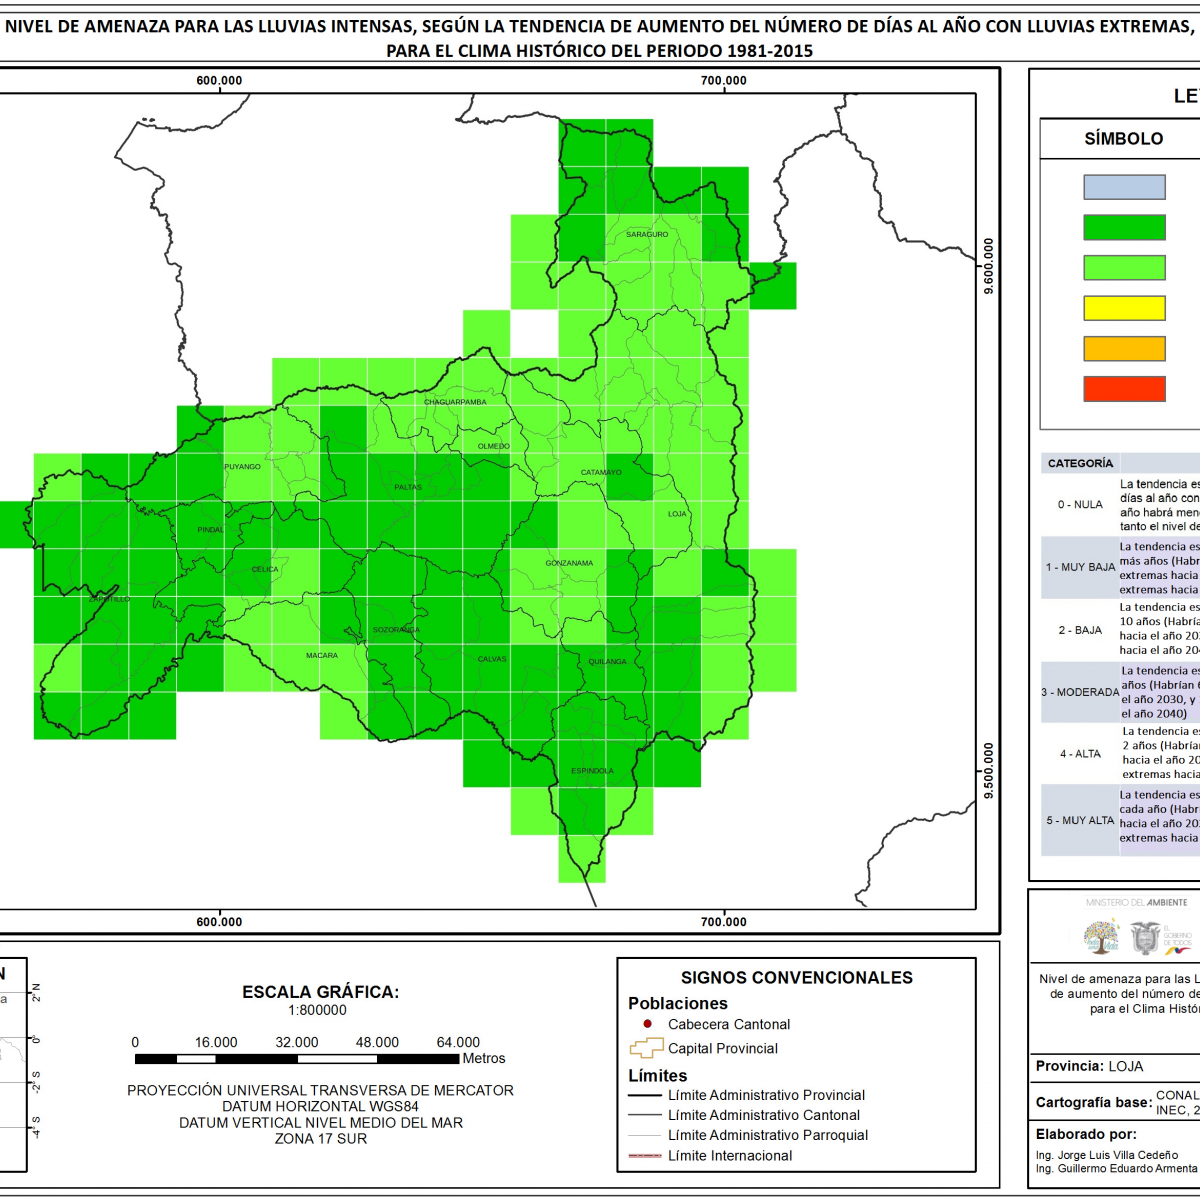
Task: Click the colorful tree logo
Action: pyautogui.click(x=1102, y=937)
